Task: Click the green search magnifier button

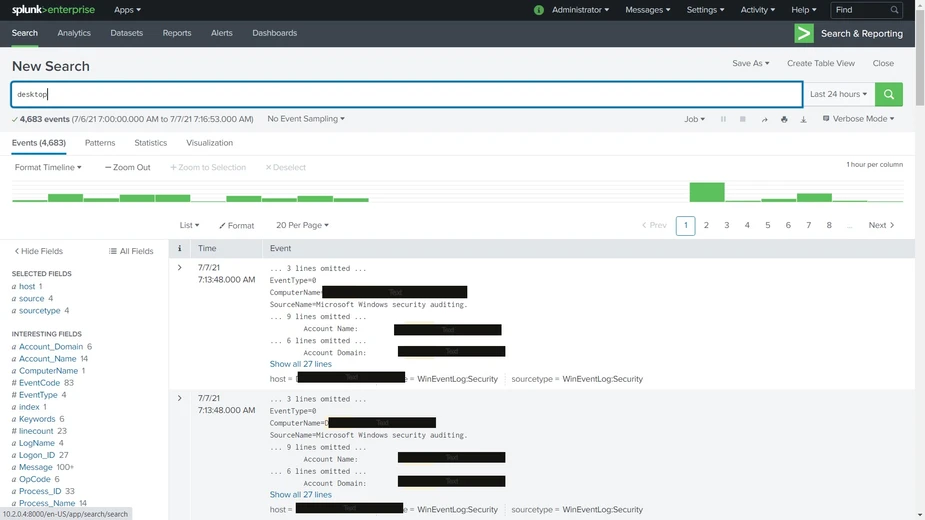Action: pos(888,94)
